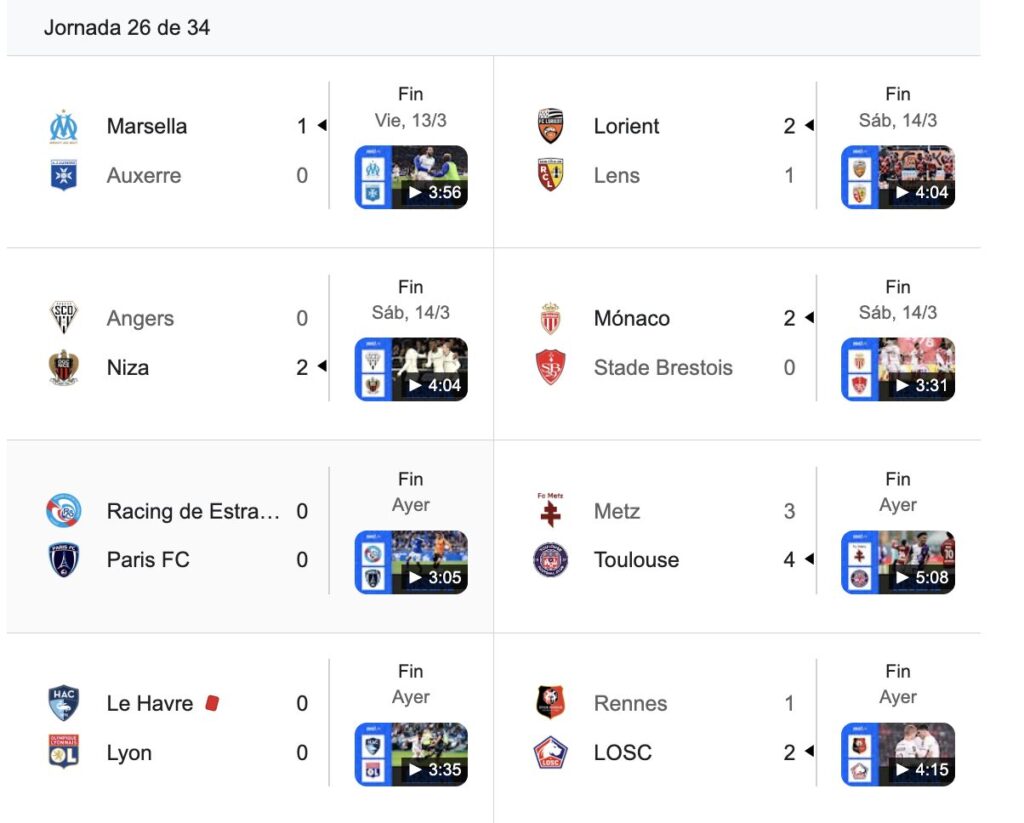The image size is (1024, 823).
Task: Open the Racing de Estrasburgo team name
Action: tap(193, 511)
